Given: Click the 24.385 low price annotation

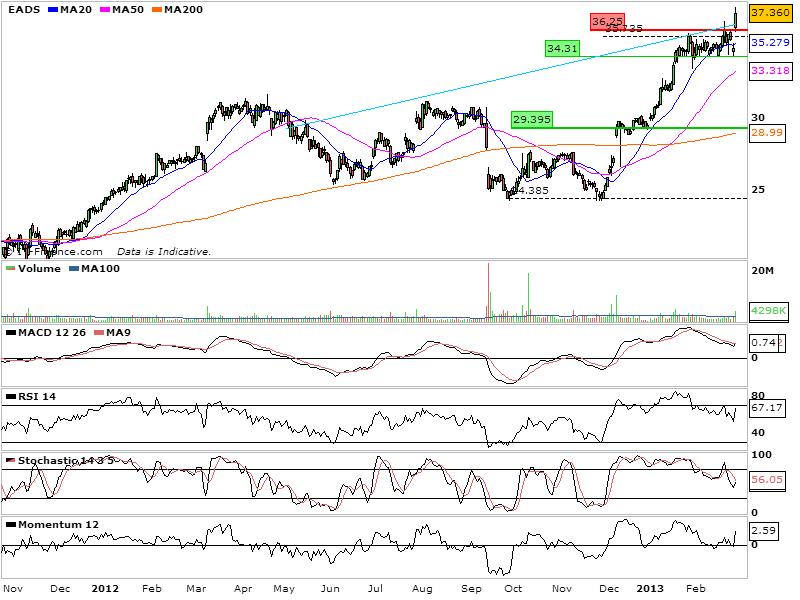Looking at the screenshot, I should 531,190.
